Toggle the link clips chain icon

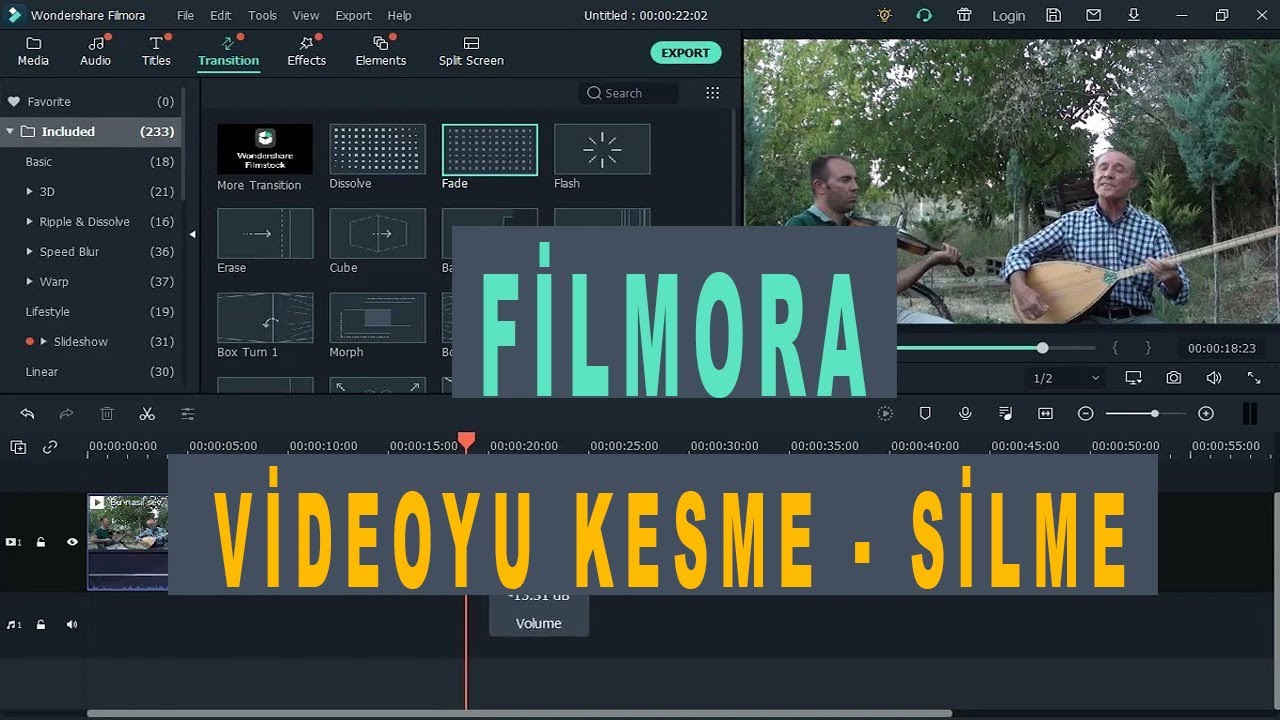[x=50, y=447]
